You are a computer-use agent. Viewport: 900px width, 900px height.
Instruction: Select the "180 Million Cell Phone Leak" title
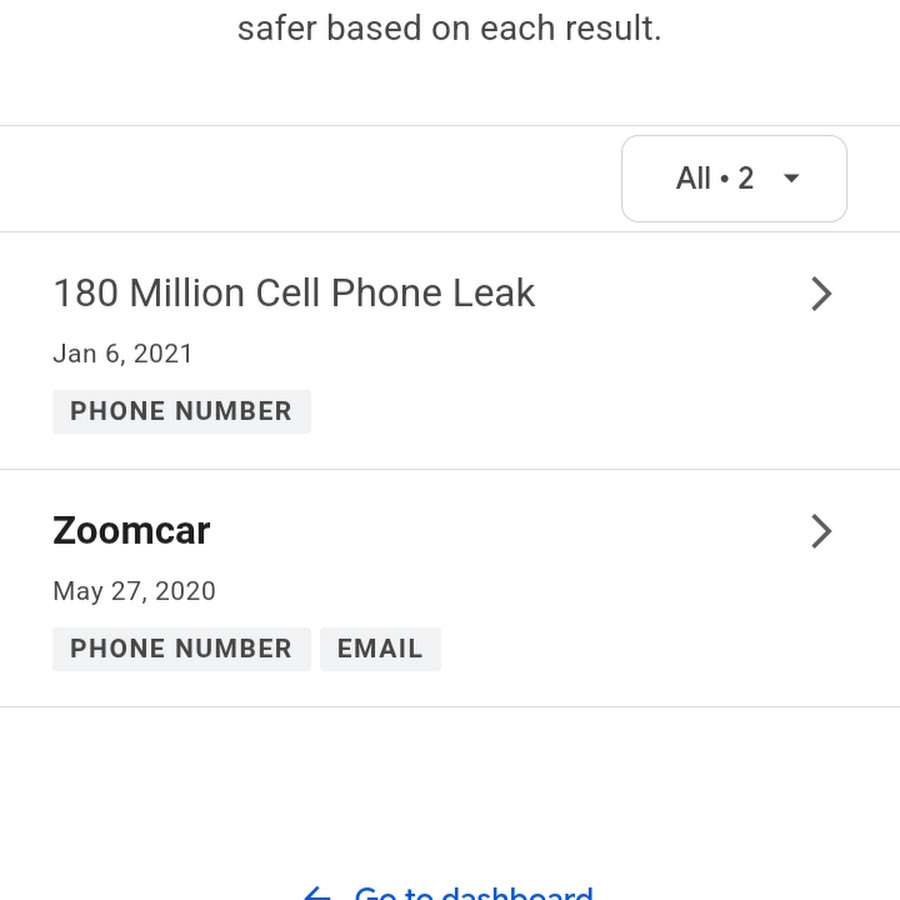point(294,294)
